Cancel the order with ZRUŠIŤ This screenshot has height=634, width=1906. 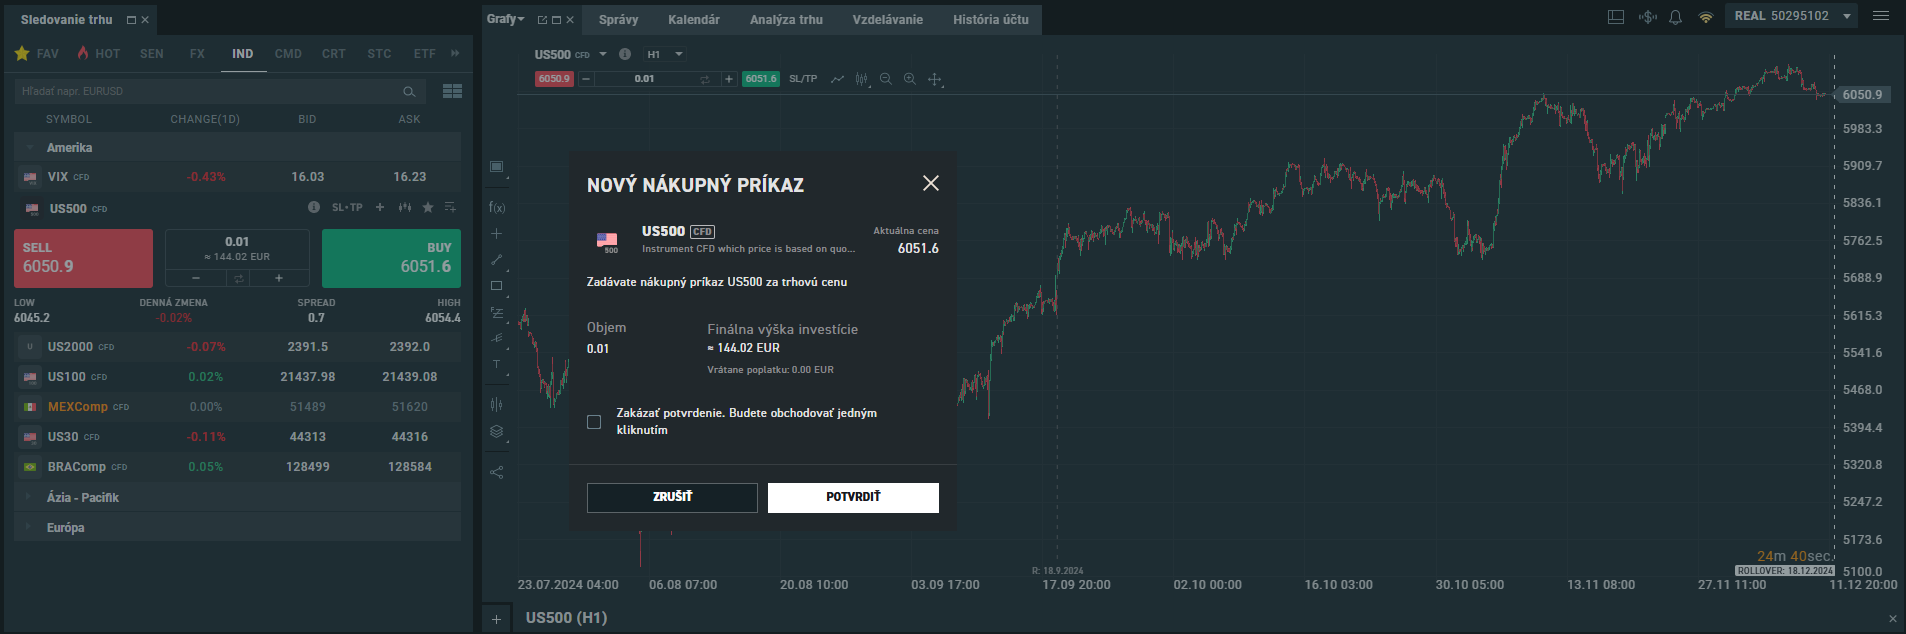click(x=672, y=497)
